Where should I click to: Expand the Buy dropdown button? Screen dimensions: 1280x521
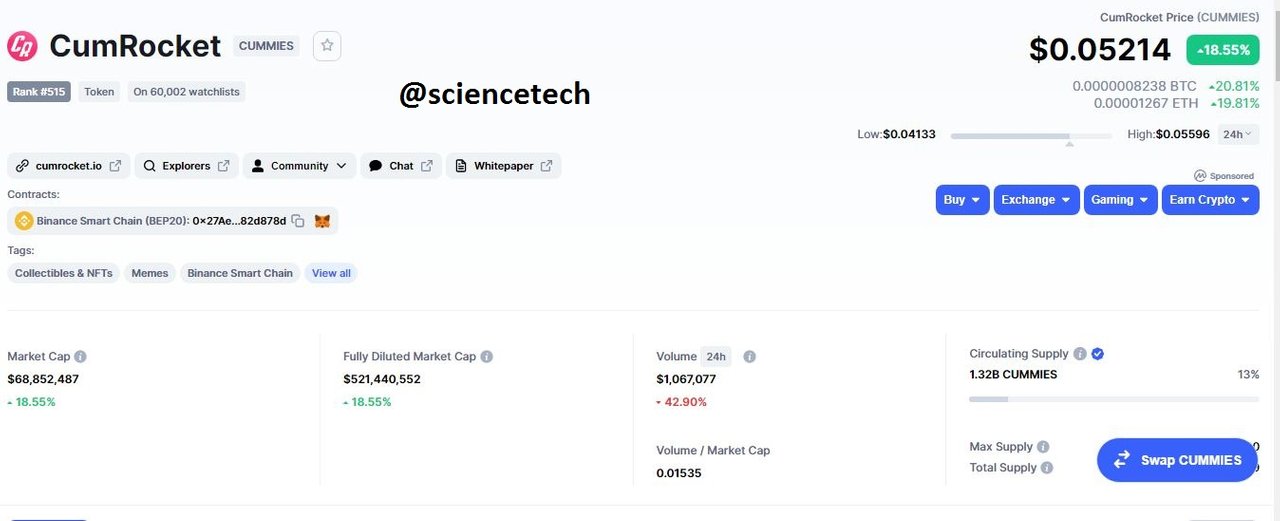[963, 200]
